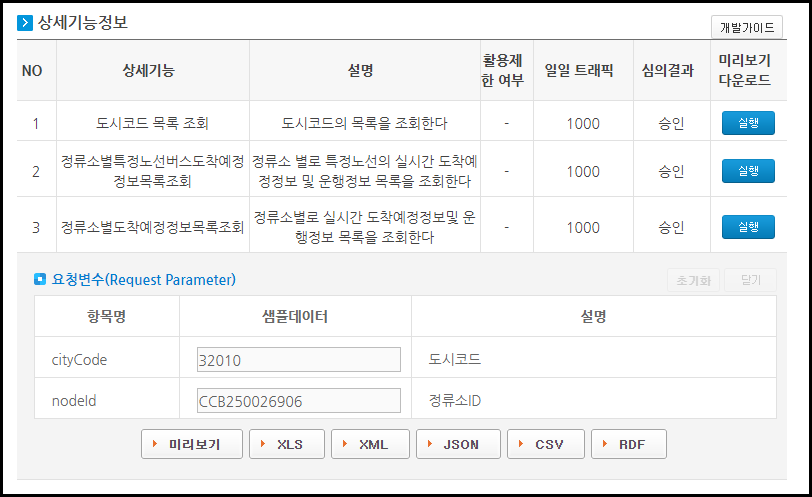Run 실행 for 도시코드 목록 조회
Screen dimensions: 812x497
pyautogui.click(x=748, y=123)
